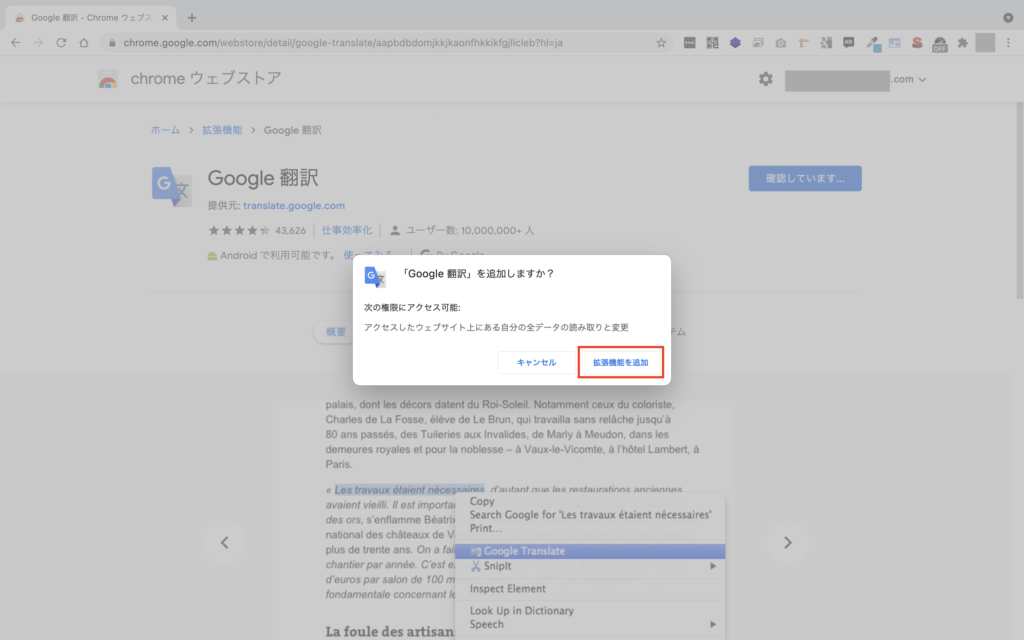
Task: Click the gauge extension showing OFF
Action: tap(940, 44)
